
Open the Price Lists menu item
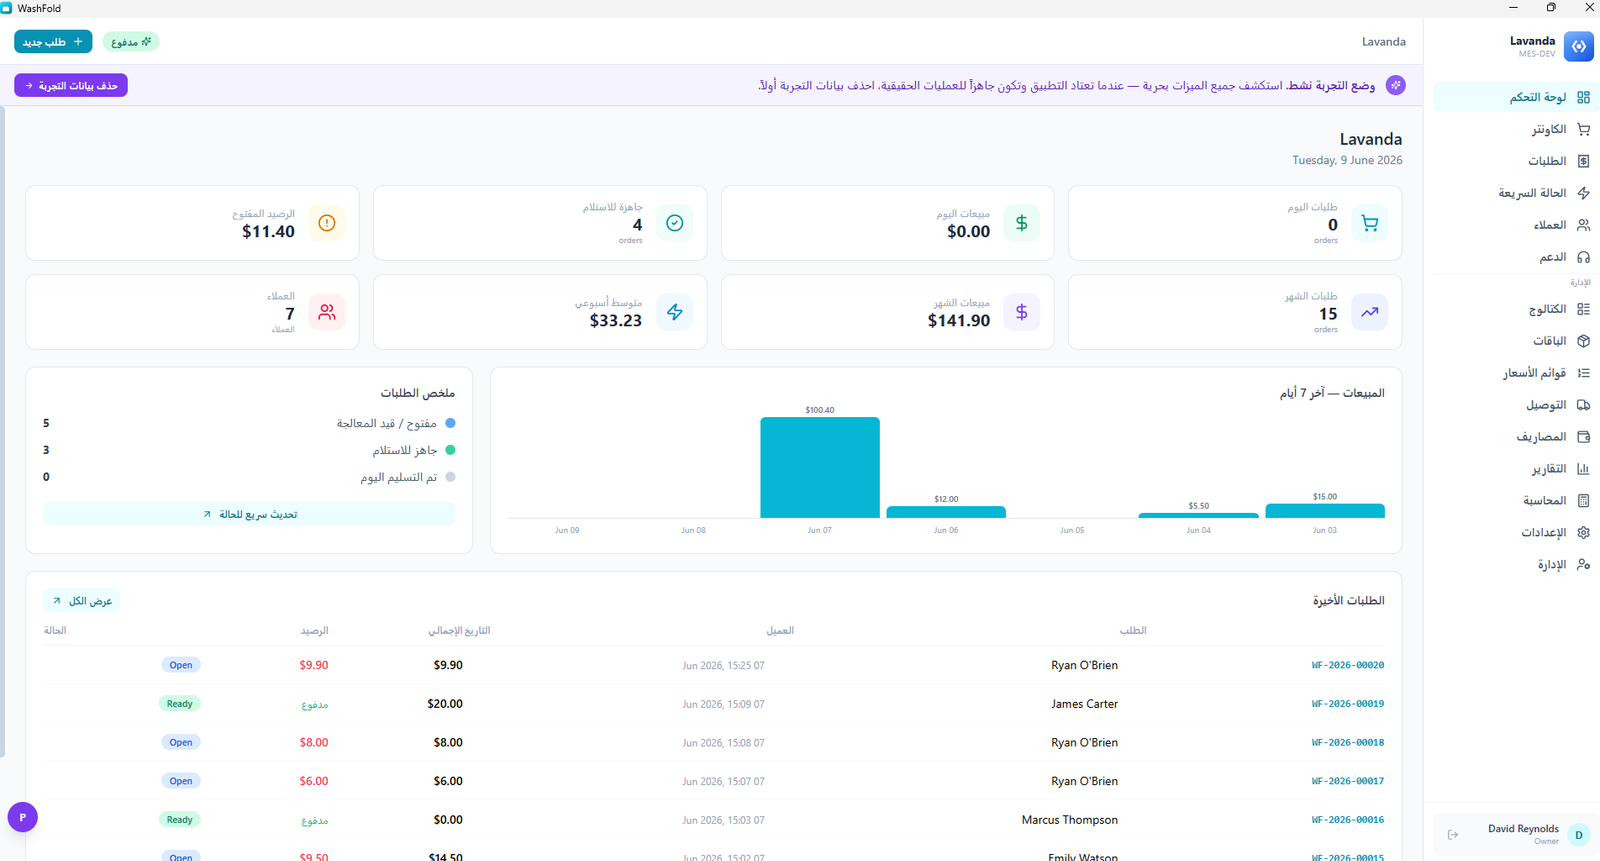pyautogui.click(x=1534, y=373)
